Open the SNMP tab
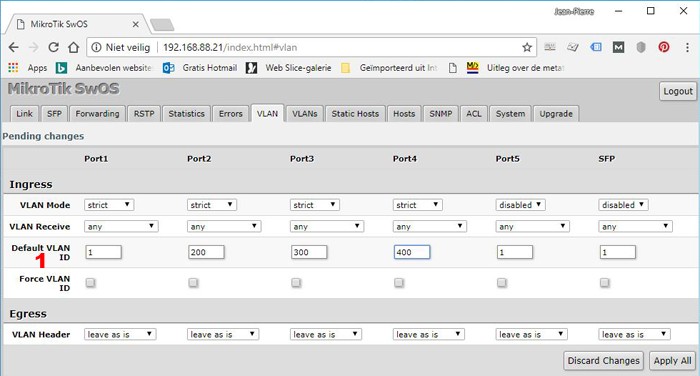 pyautogui.click(x=441, y=114)
